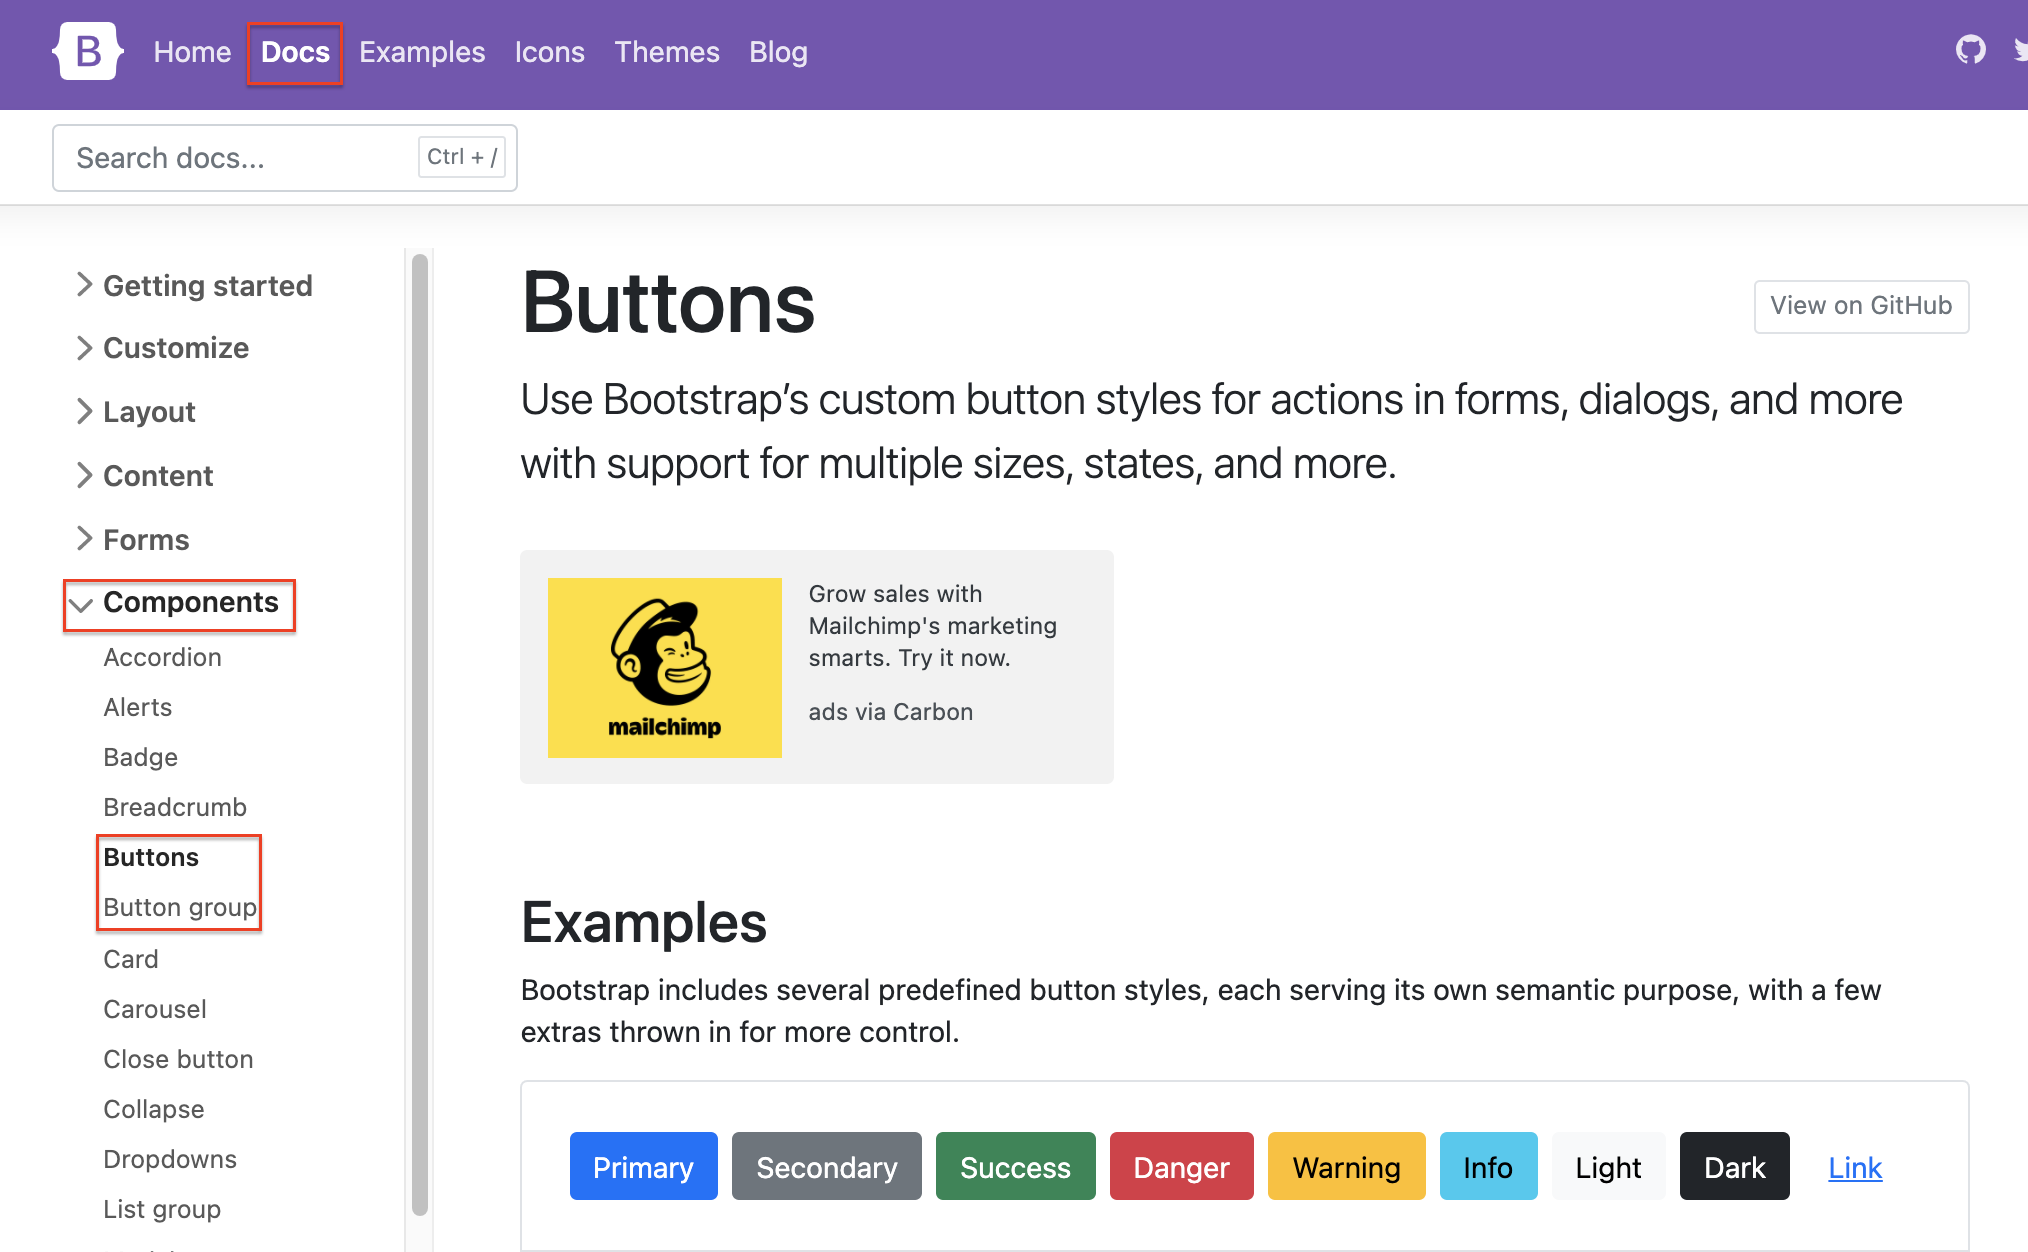Viewport: 2028px width, 1252px height.
Task: Click View on GitHub button
Action: (x=1860, y=306)
